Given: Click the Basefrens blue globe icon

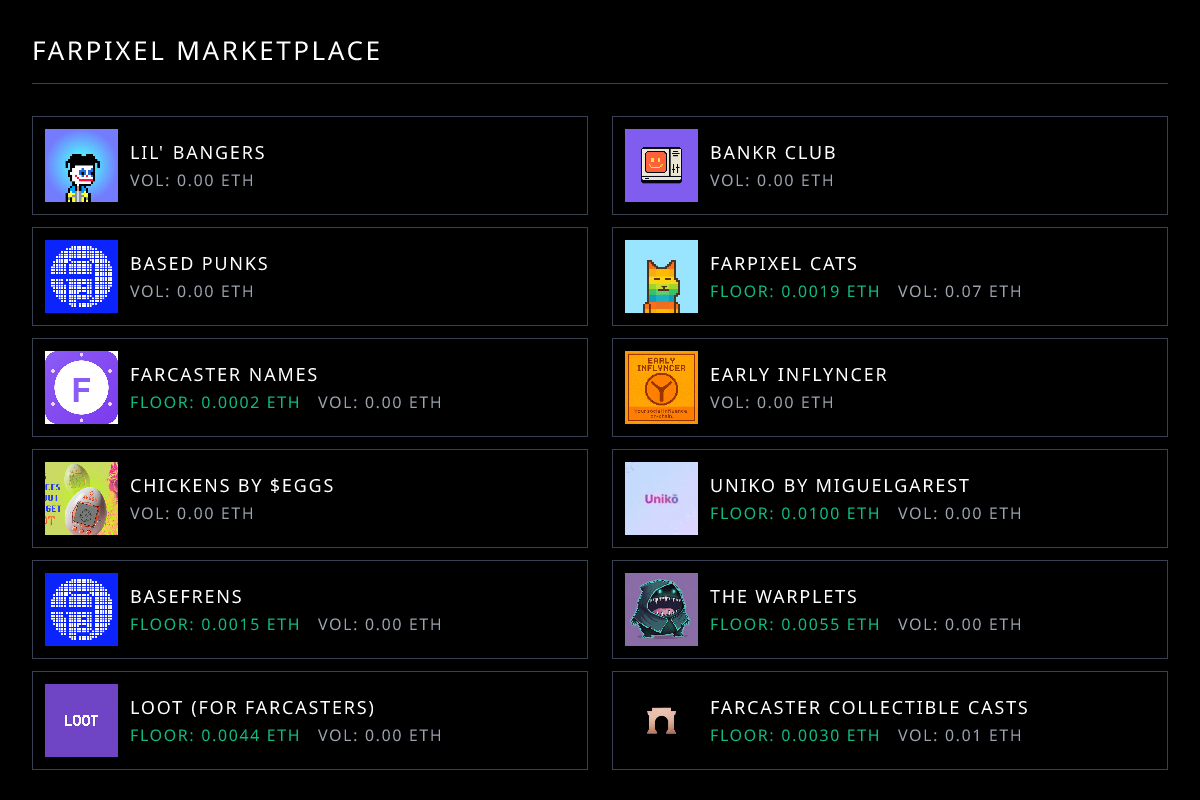Looking at the screenshot, I should pyautogui.click(x=81, y=610).
